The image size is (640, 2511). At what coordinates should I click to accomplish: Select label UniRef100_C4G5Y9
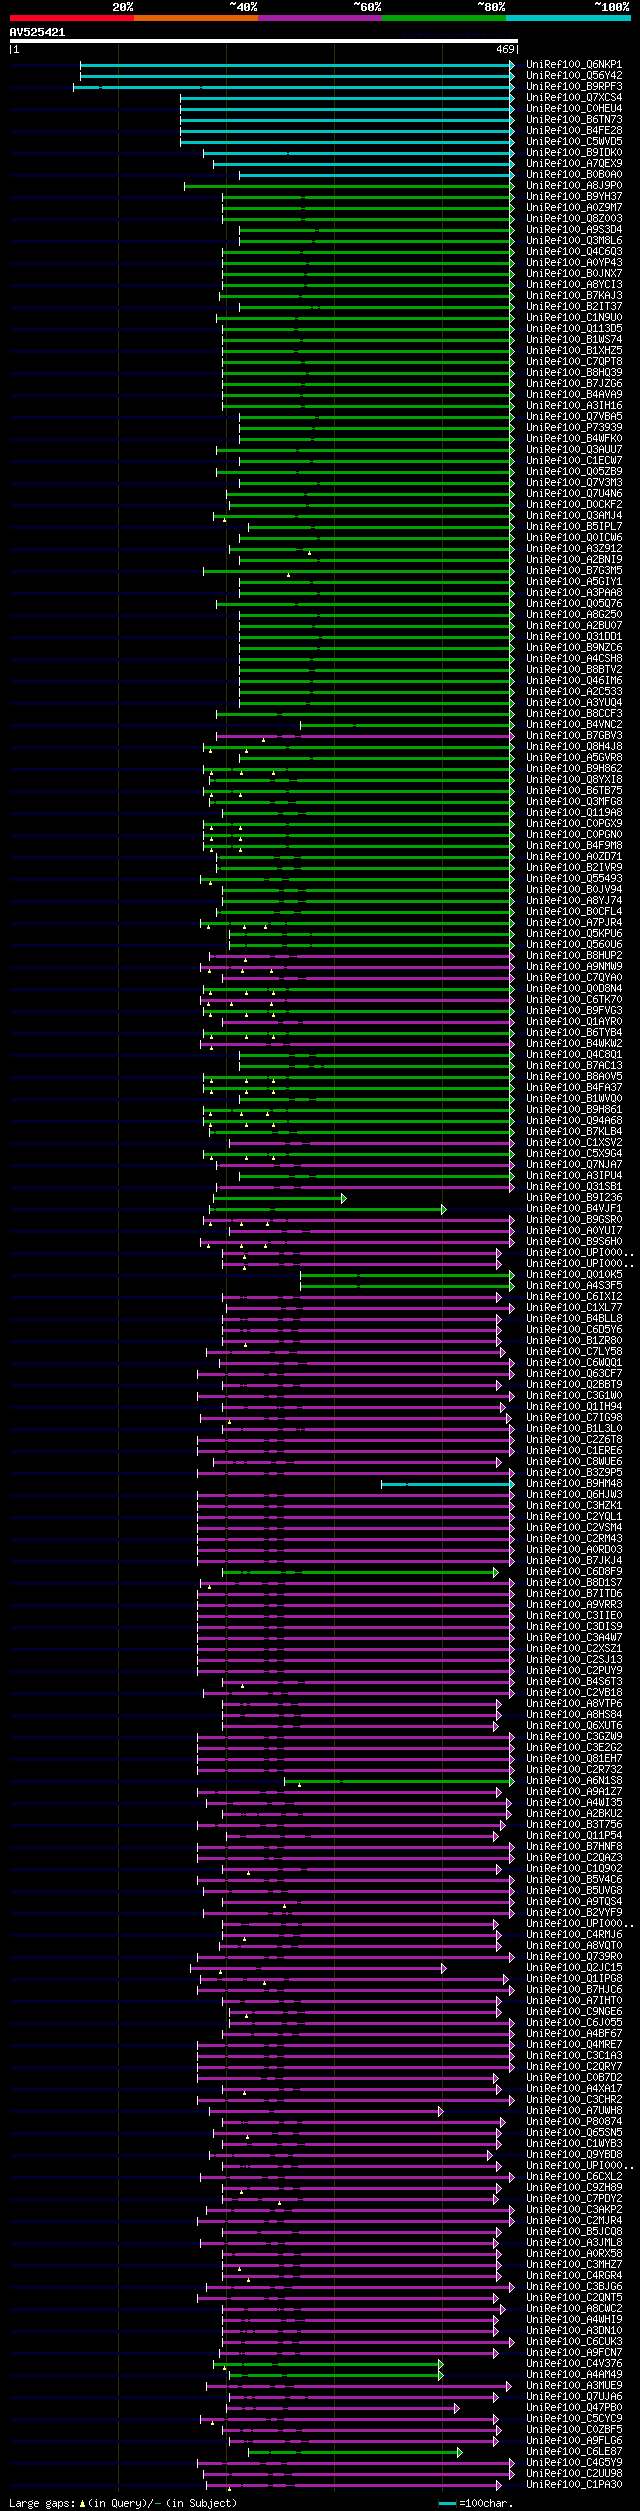tap(574, 2463)
